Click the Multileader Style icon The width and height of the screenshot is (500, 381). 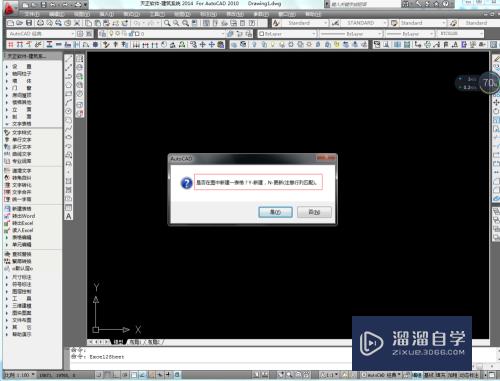[453, 23]
